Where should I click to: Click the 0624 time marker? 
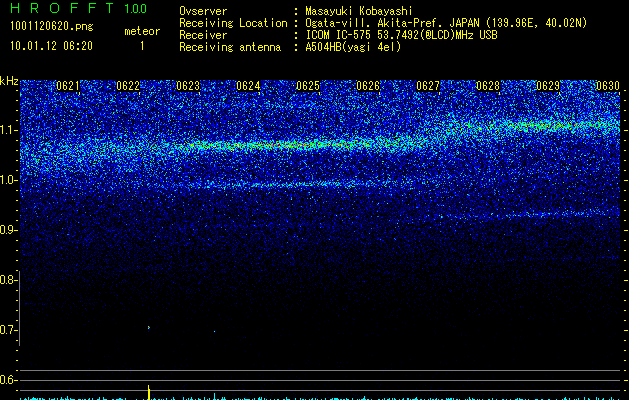pos(248,86)
